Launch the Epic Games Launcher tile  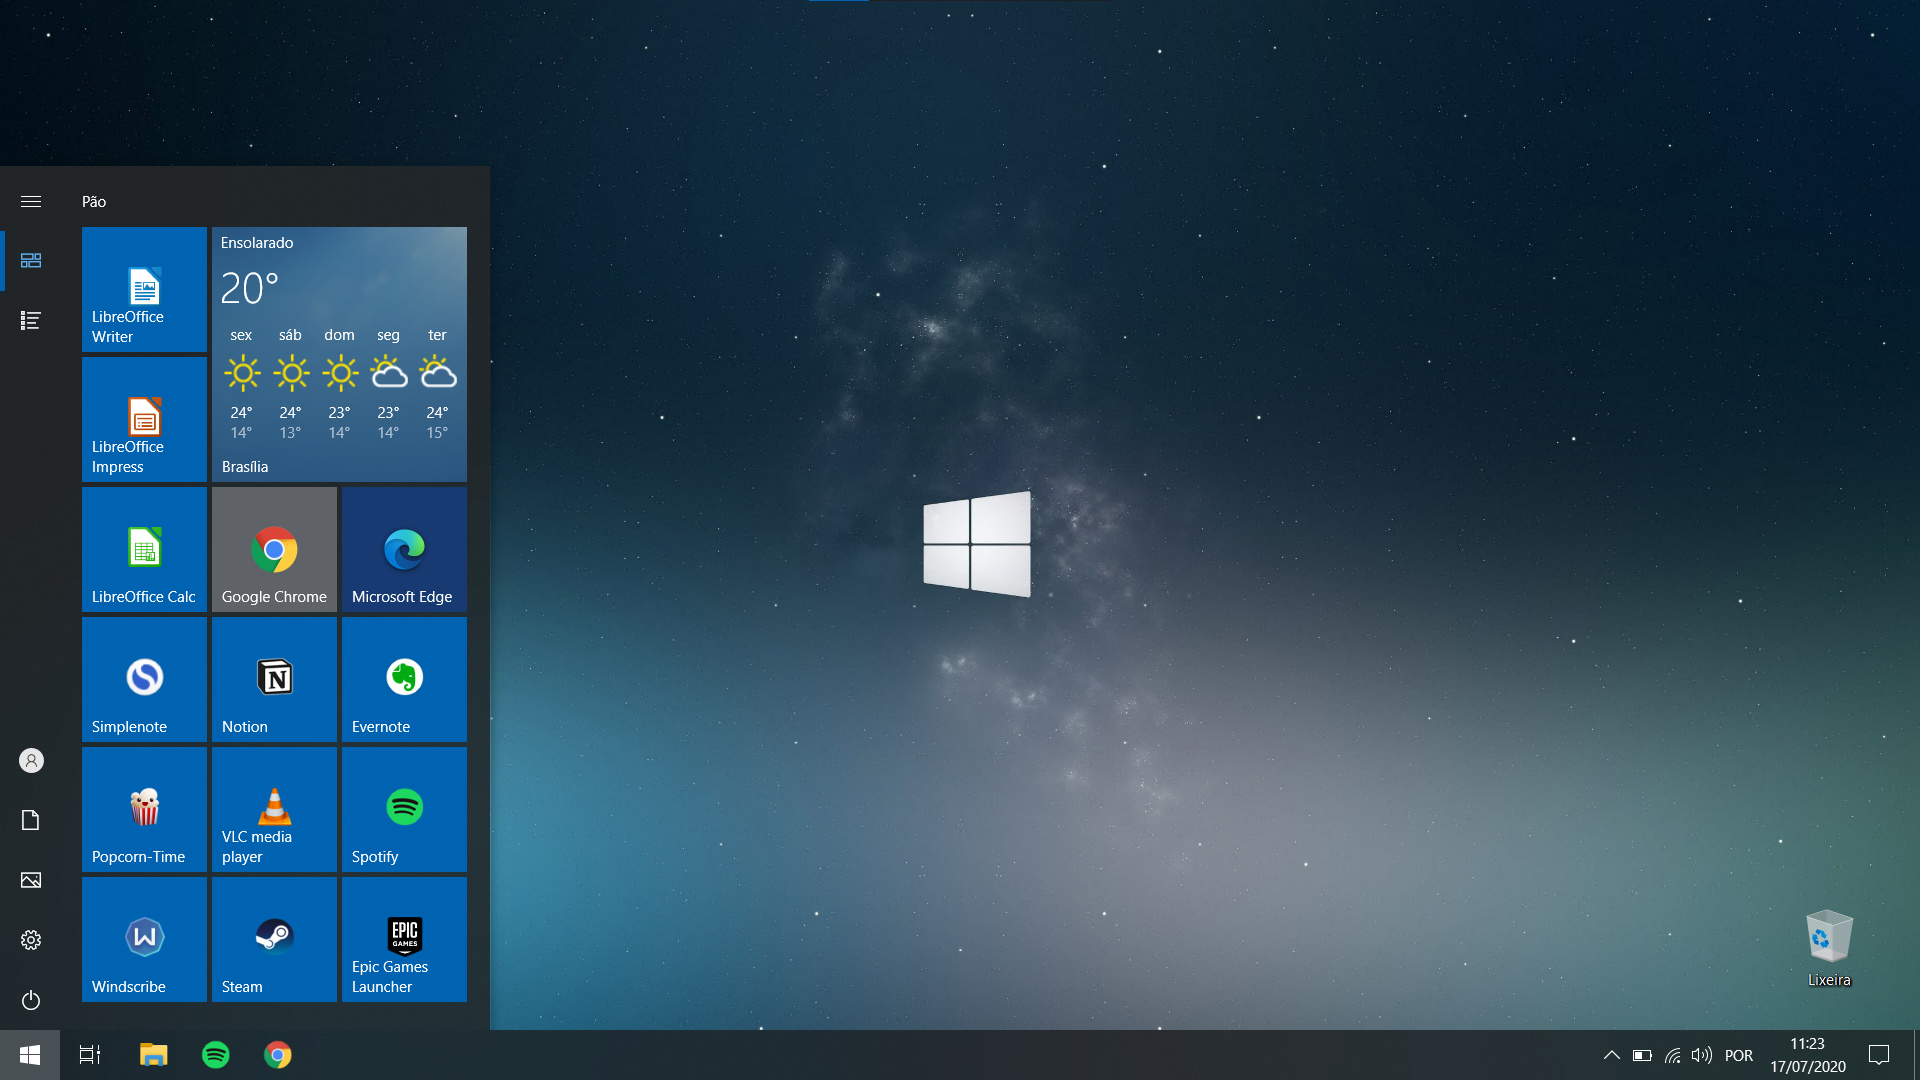(404, 939)
